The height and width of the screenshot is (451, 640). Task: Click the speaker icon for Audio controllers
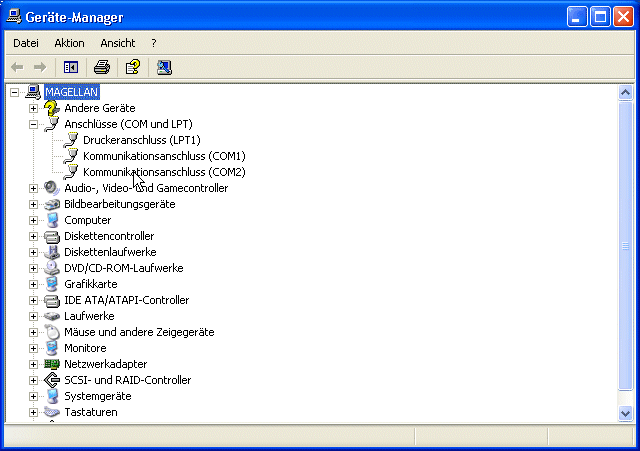pos(52,188)
